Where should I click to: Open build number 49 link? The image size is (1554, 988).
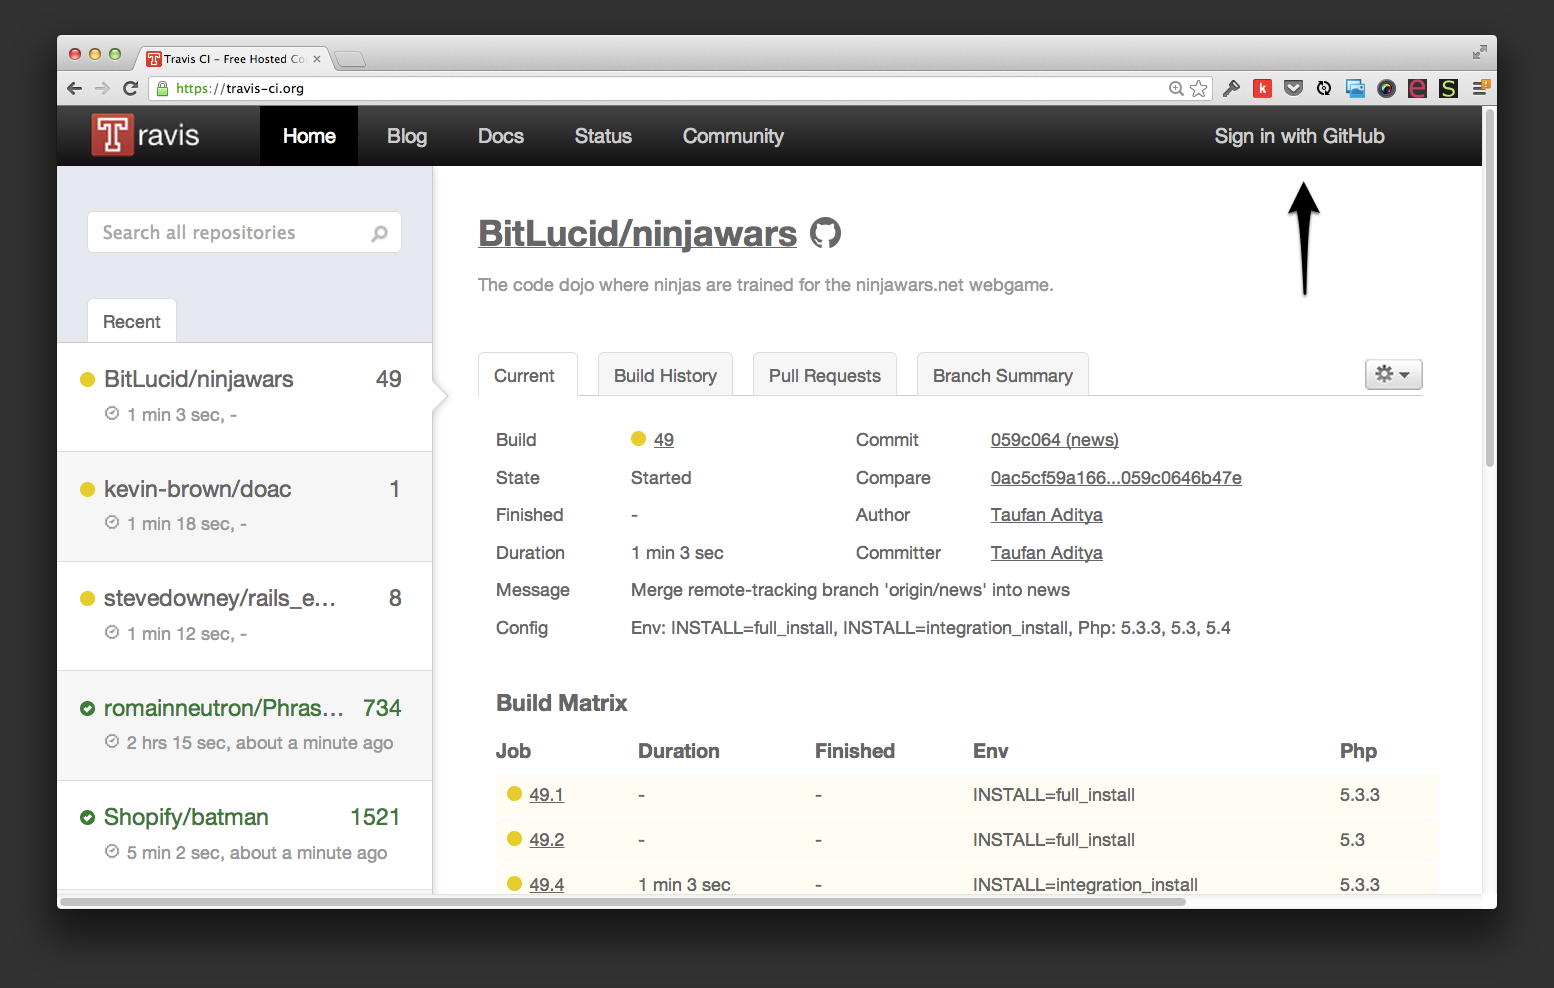(664, 439)
